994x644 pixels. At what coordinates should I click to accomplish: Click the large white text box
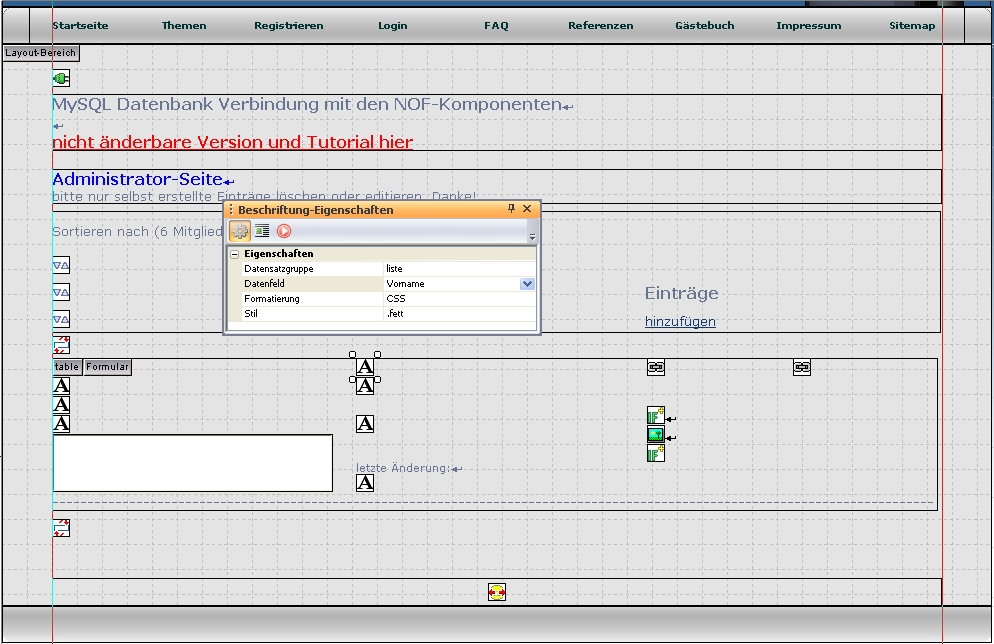click(x=192, y=463)
